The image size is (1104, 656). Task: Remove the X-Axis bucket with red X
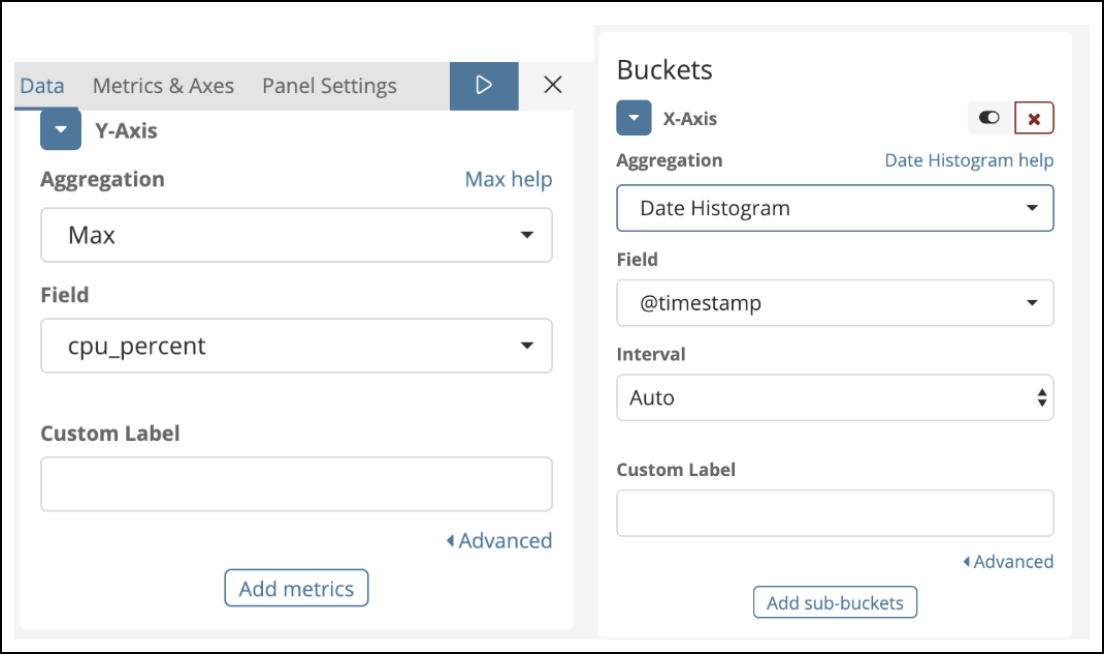click(x=1034, y=118)
